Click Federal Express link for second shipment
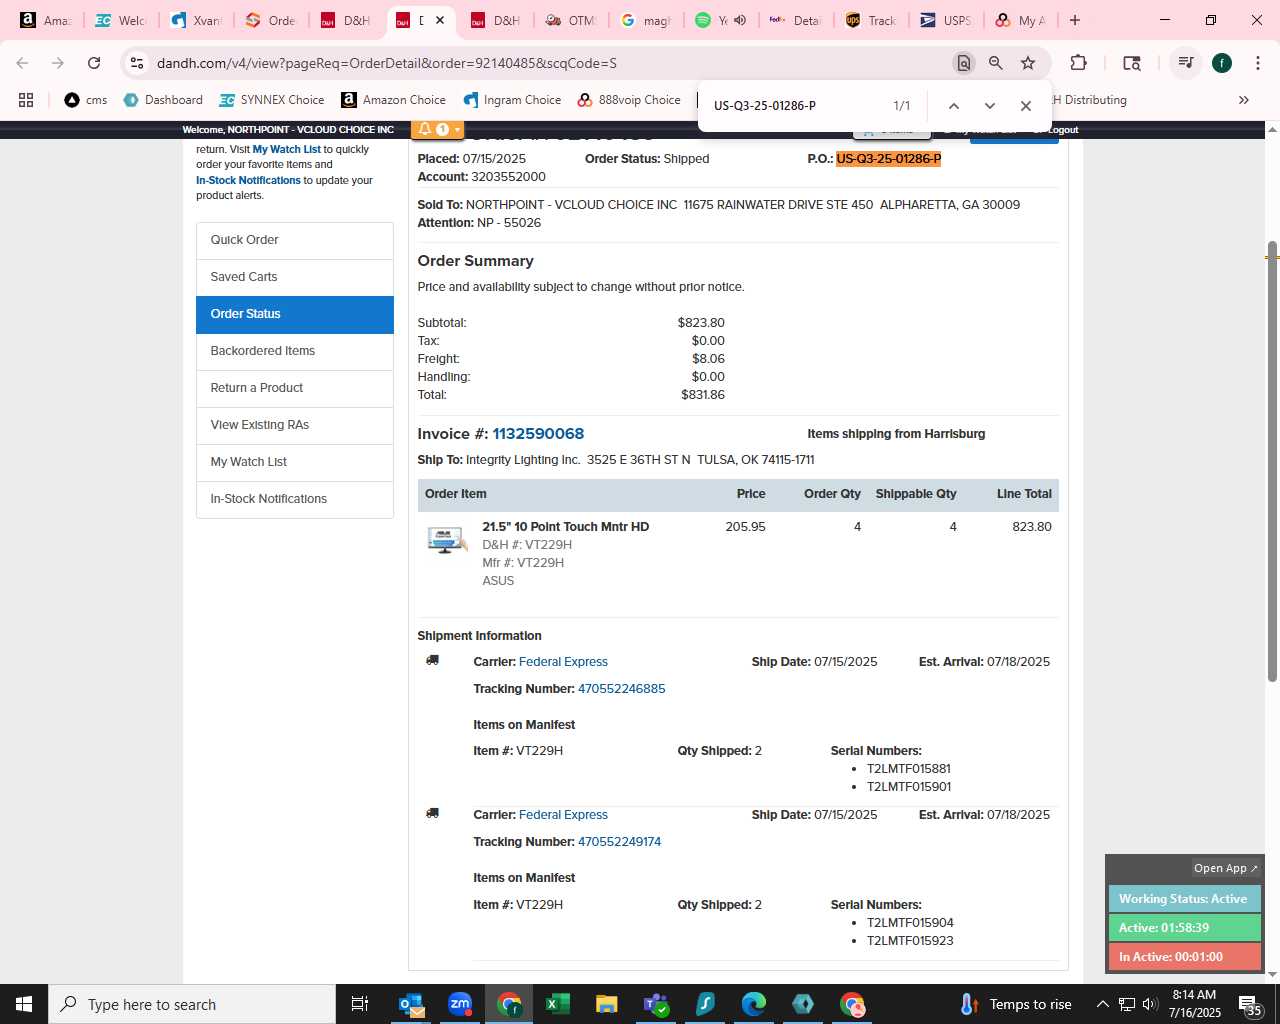The width and height of the screenshot is (1280, 1024). tap(563, 815)
